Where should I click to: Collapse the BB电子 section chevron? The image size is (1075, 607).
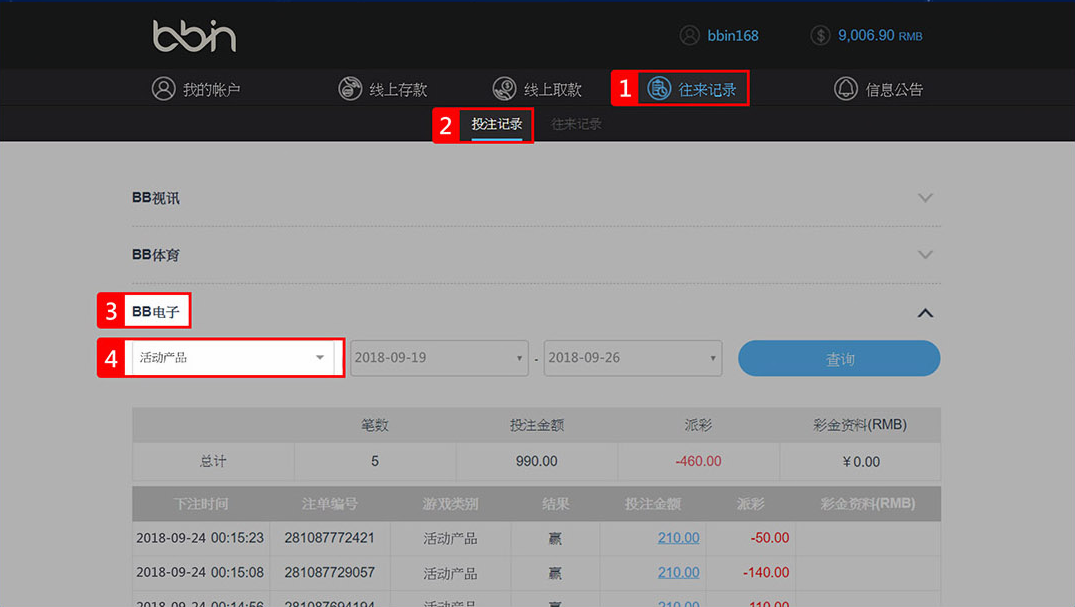925,313
